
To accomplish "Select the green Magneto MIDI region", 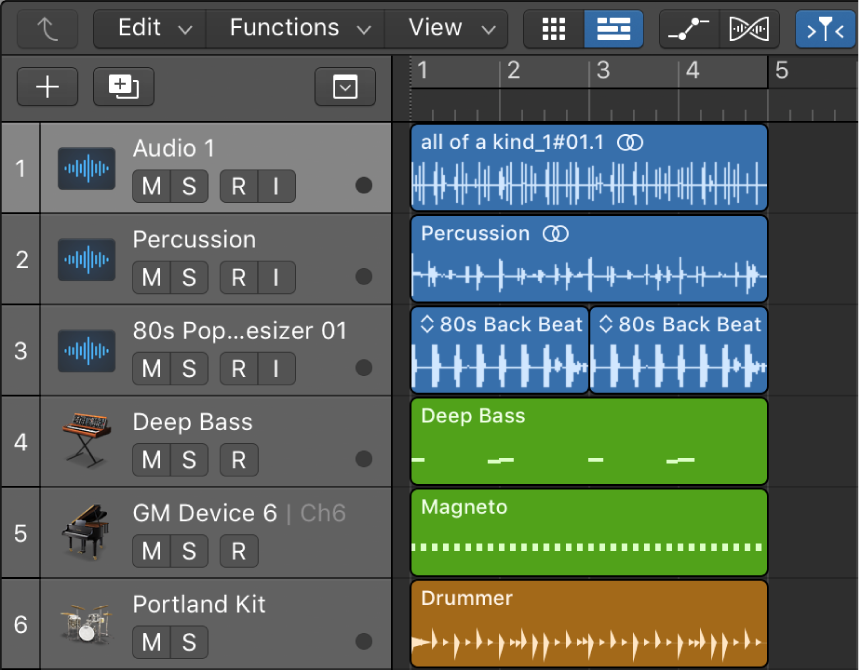I will [x=589, y=532].
